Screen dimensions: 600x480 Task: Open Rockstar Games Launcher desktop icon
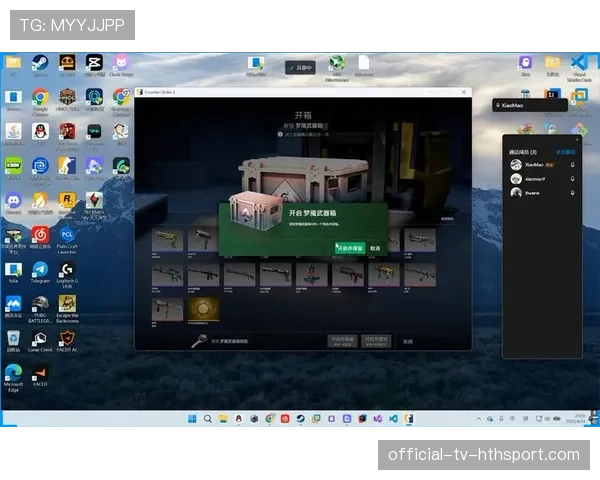[x=67, y=201]
